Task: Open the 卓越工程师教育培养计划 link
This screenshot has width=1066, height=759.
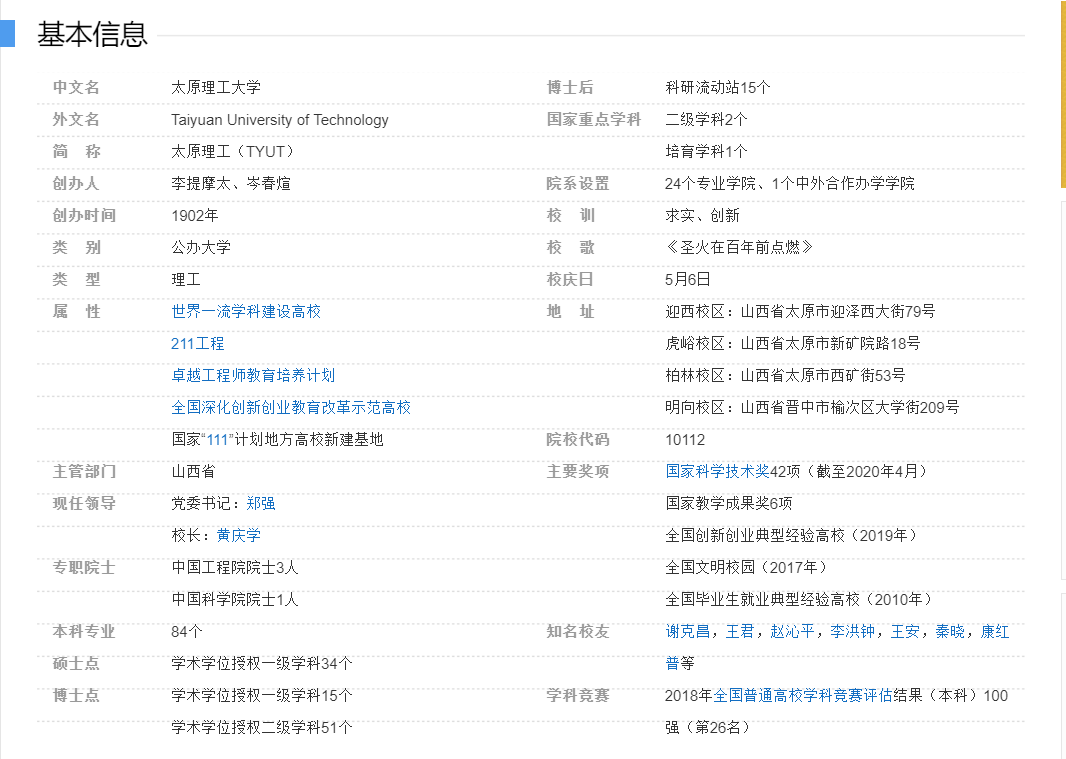Action: point(253,375)
